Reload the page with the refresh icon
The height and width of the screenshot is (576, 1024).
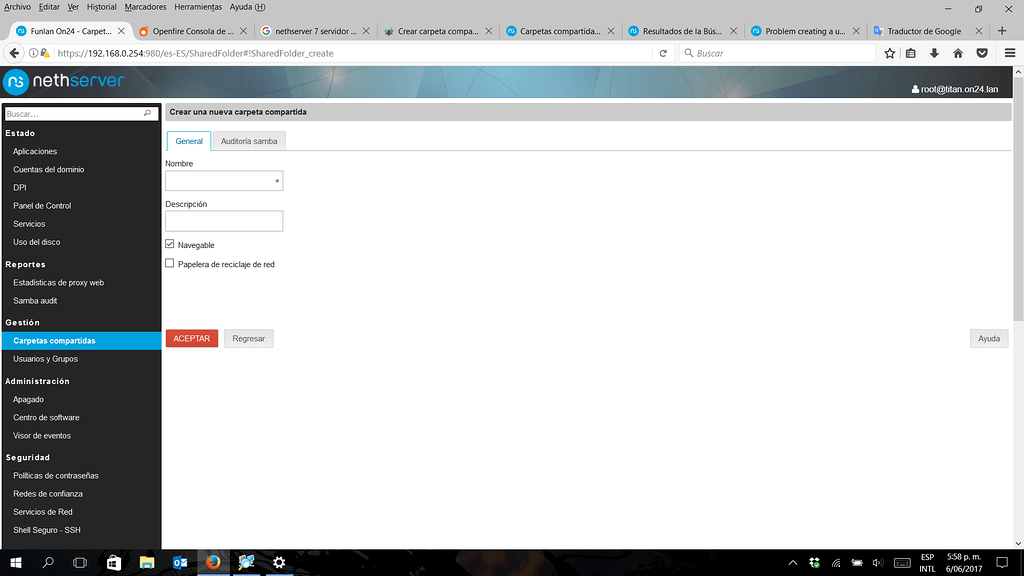tap(663, 53)
